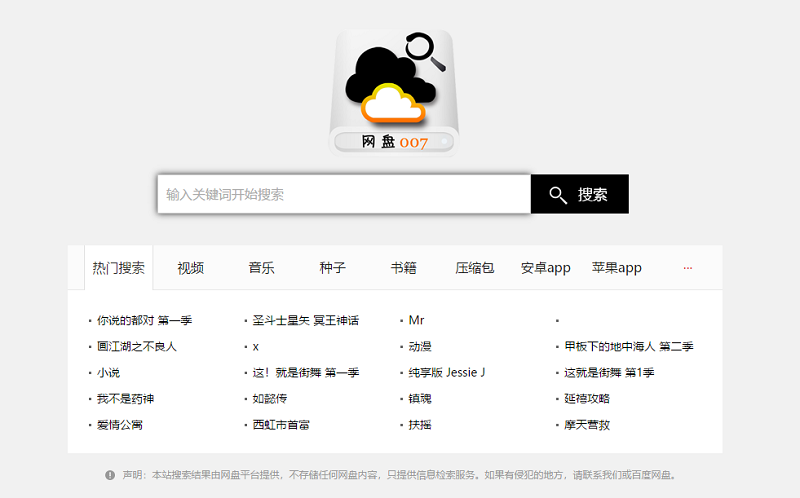This screenshot has height=498, width=800.
Task: Switch to the 安卓app tab
Action: pos(545,268)
